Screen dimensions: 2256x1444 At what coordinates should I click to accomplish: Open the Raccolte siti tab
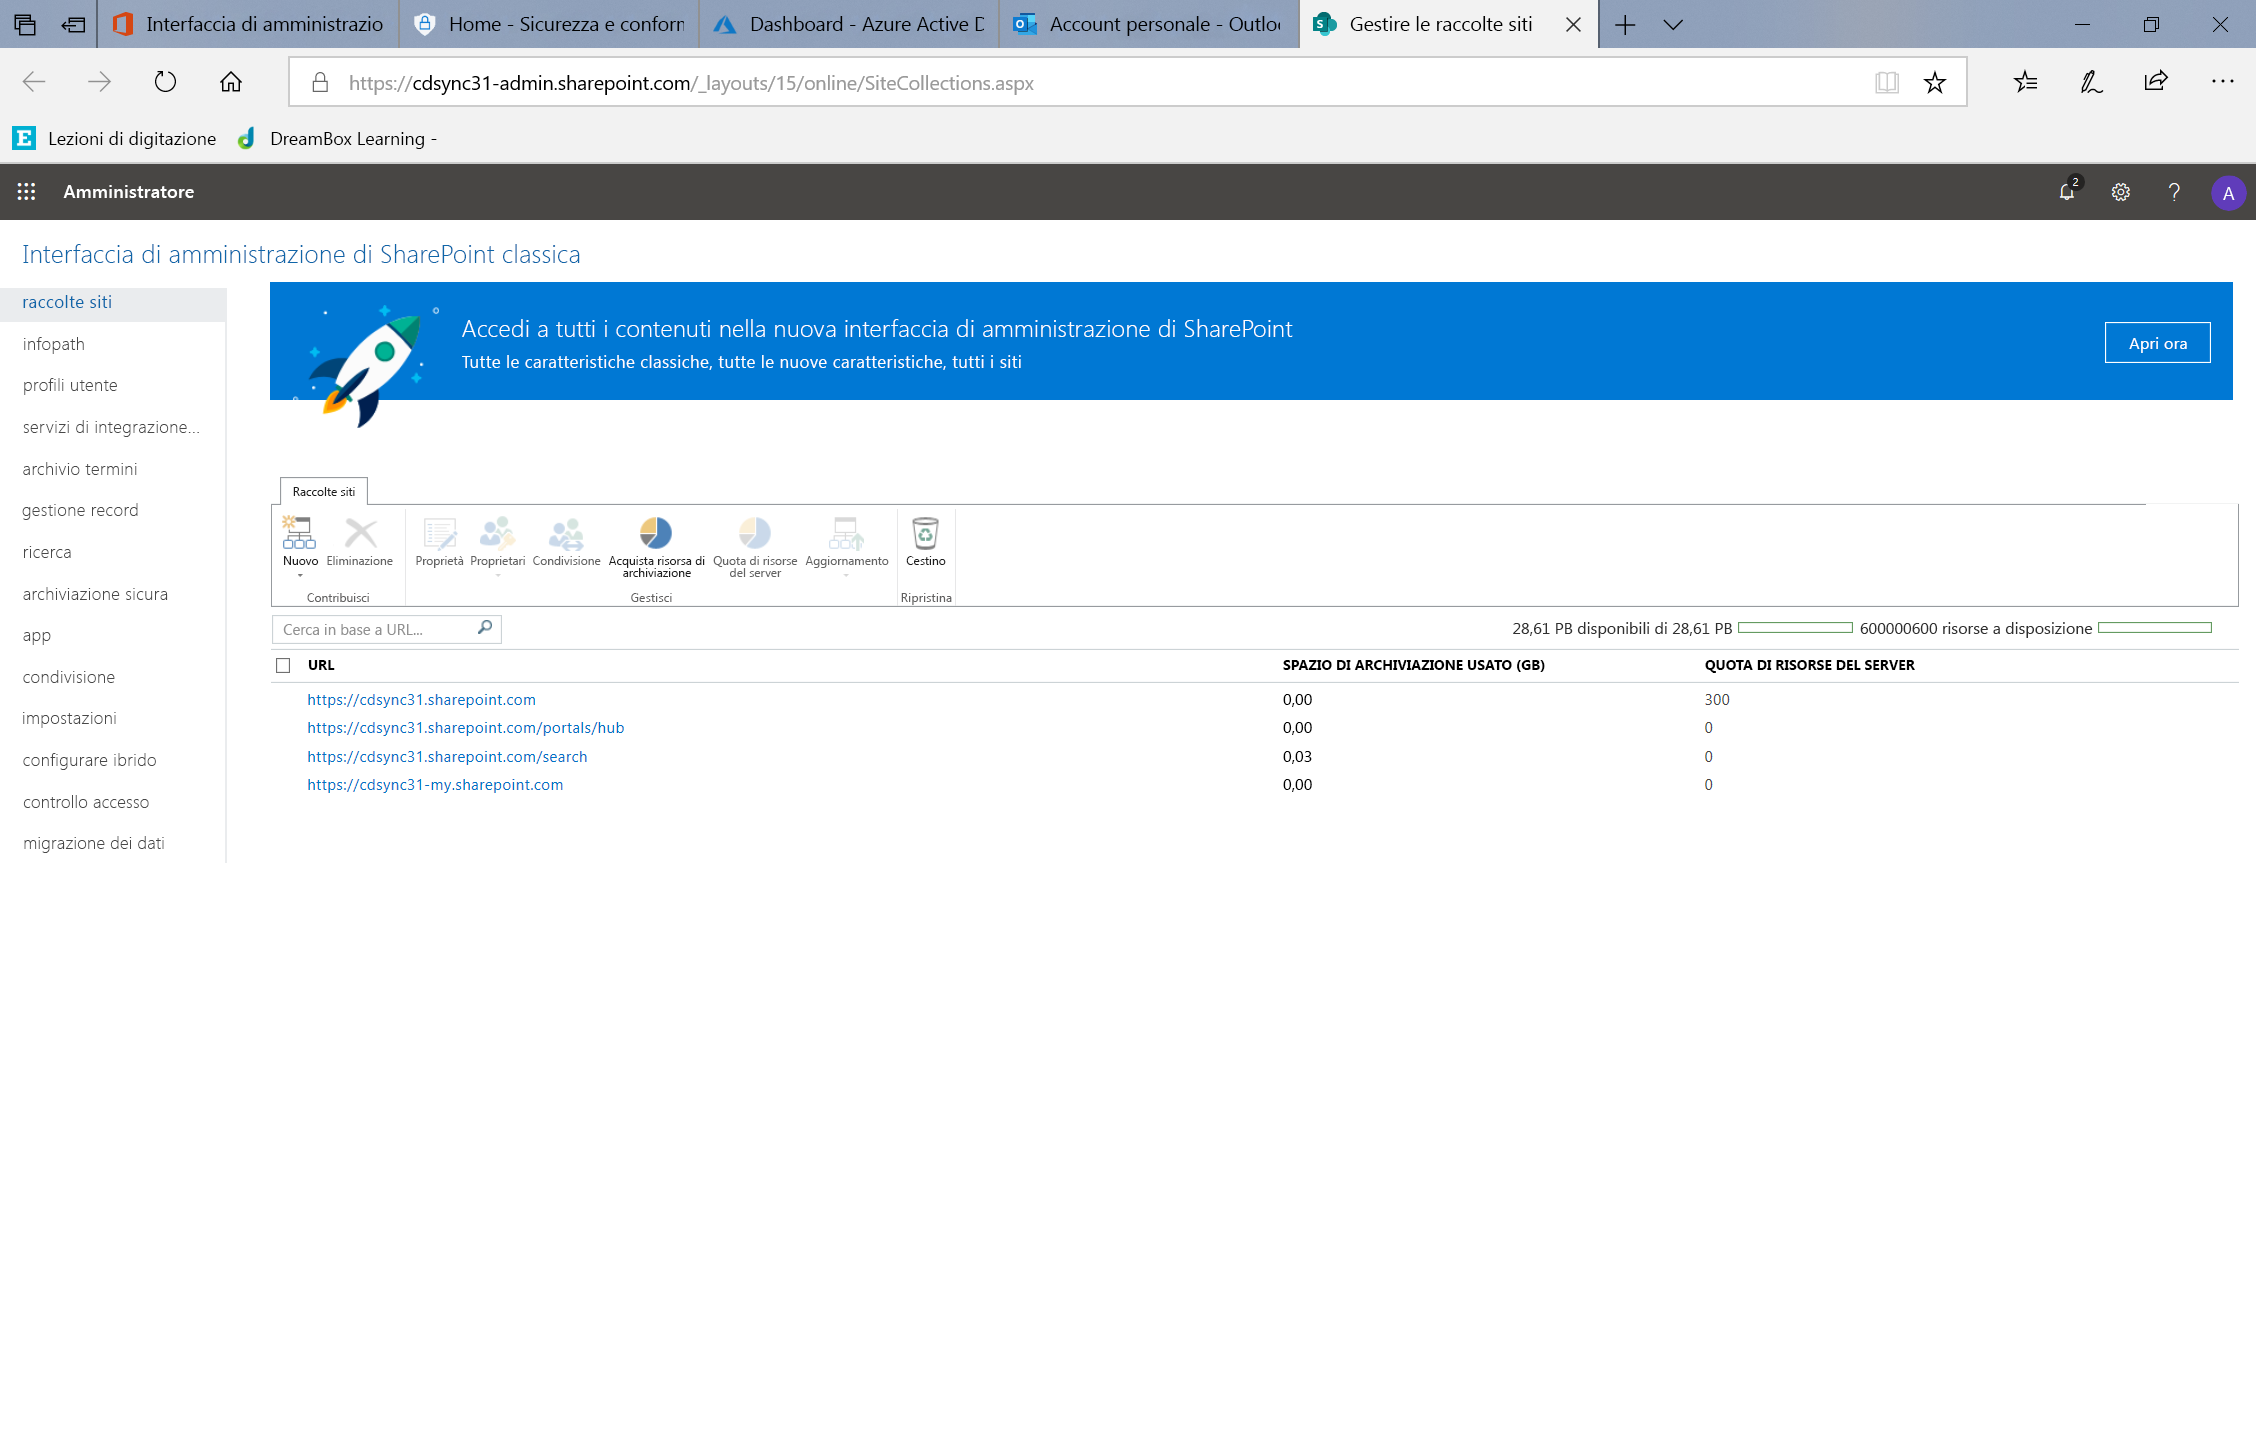[322, 488]
